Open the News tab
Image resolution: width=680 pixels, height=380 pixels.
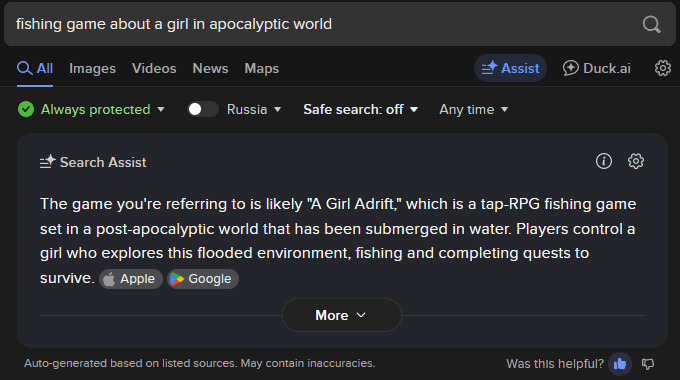(210, 69)
